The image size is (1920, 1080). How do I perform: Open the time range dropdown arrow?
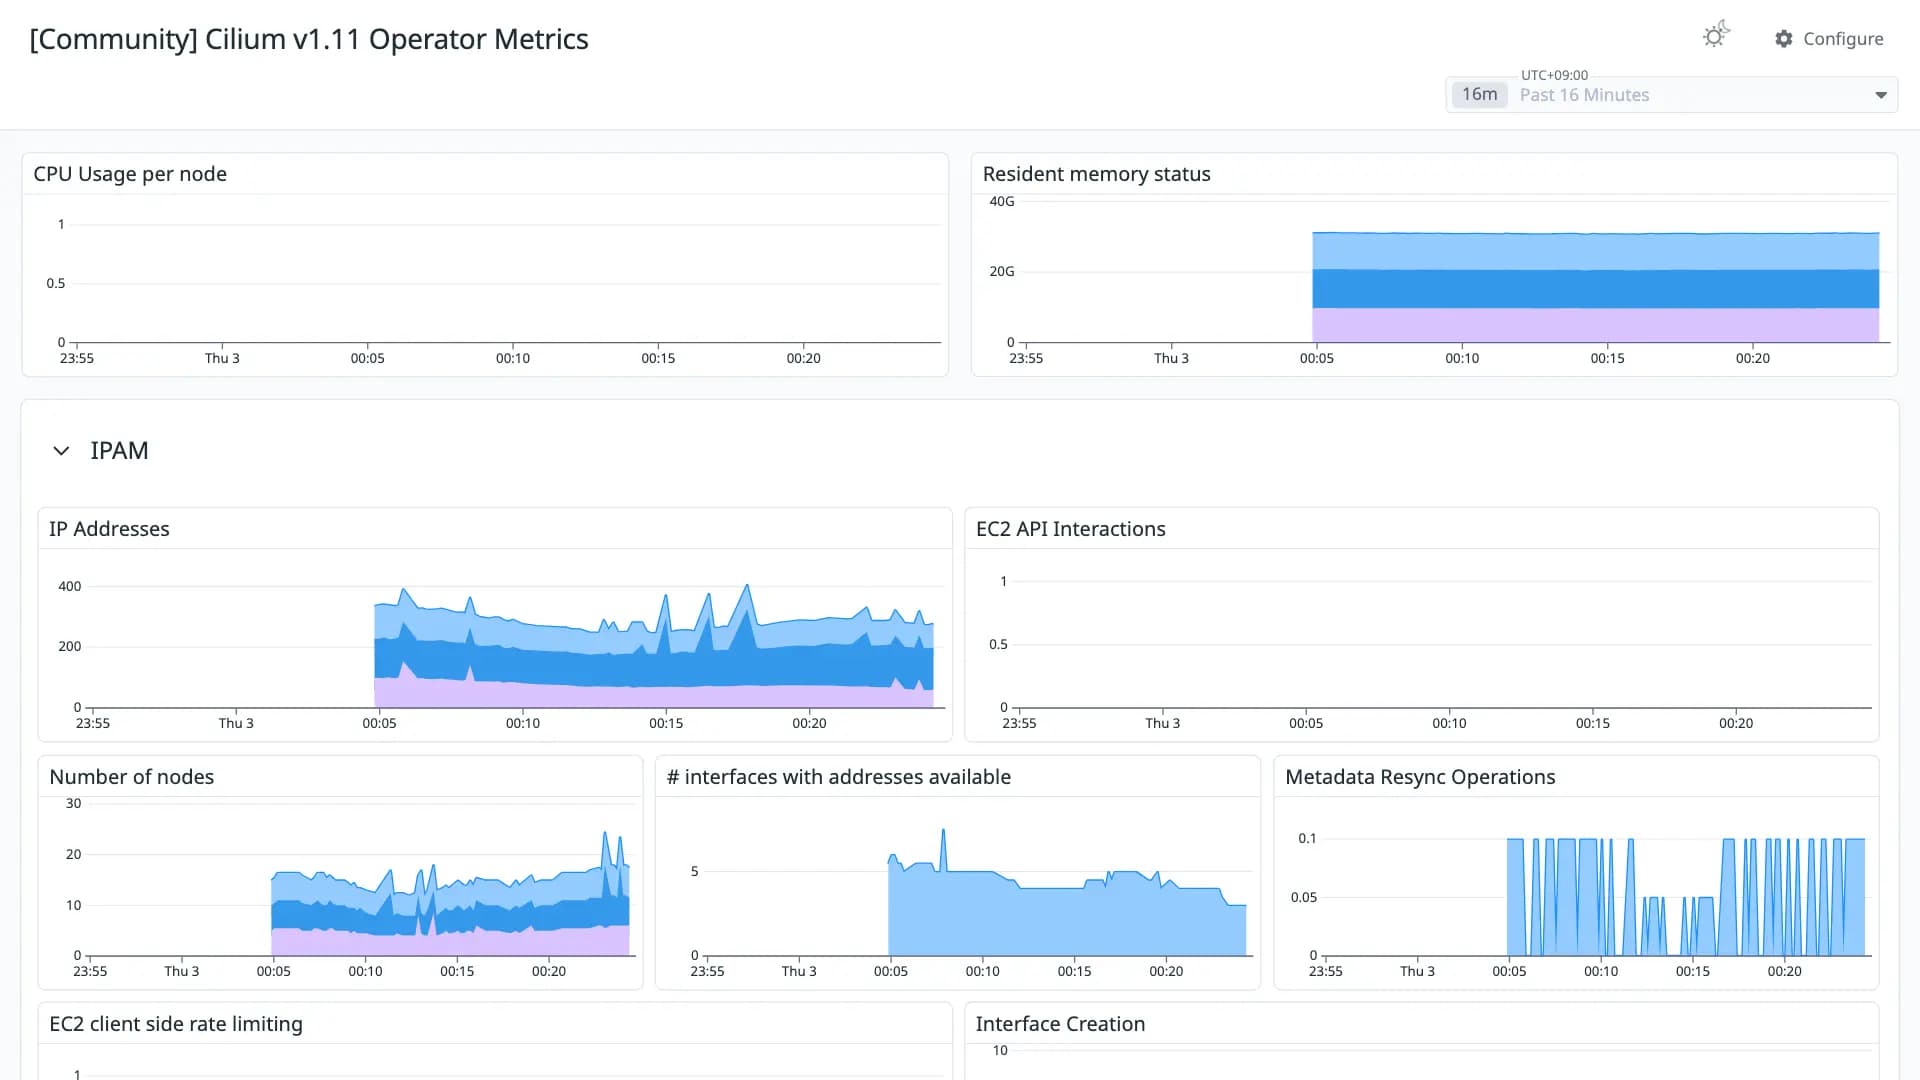point(1880,95)
